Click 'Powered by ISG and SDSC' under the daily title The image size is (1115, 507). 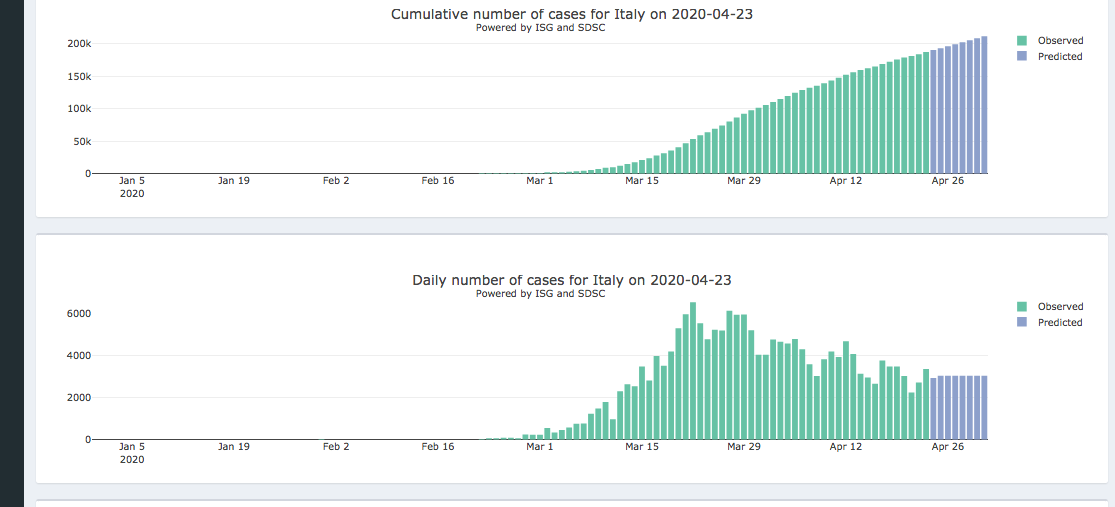(540, 294)
